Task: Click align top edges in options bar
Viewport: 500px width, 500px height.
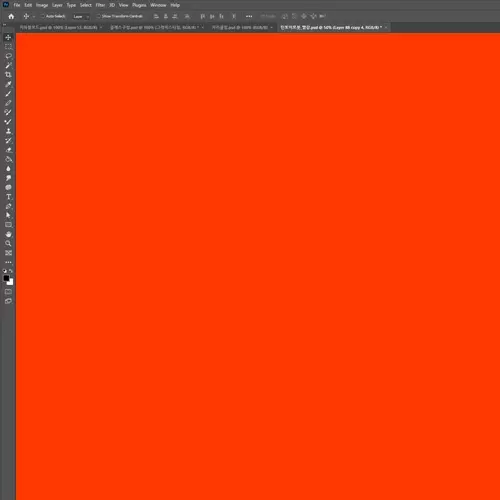Action: click(203, 16)
